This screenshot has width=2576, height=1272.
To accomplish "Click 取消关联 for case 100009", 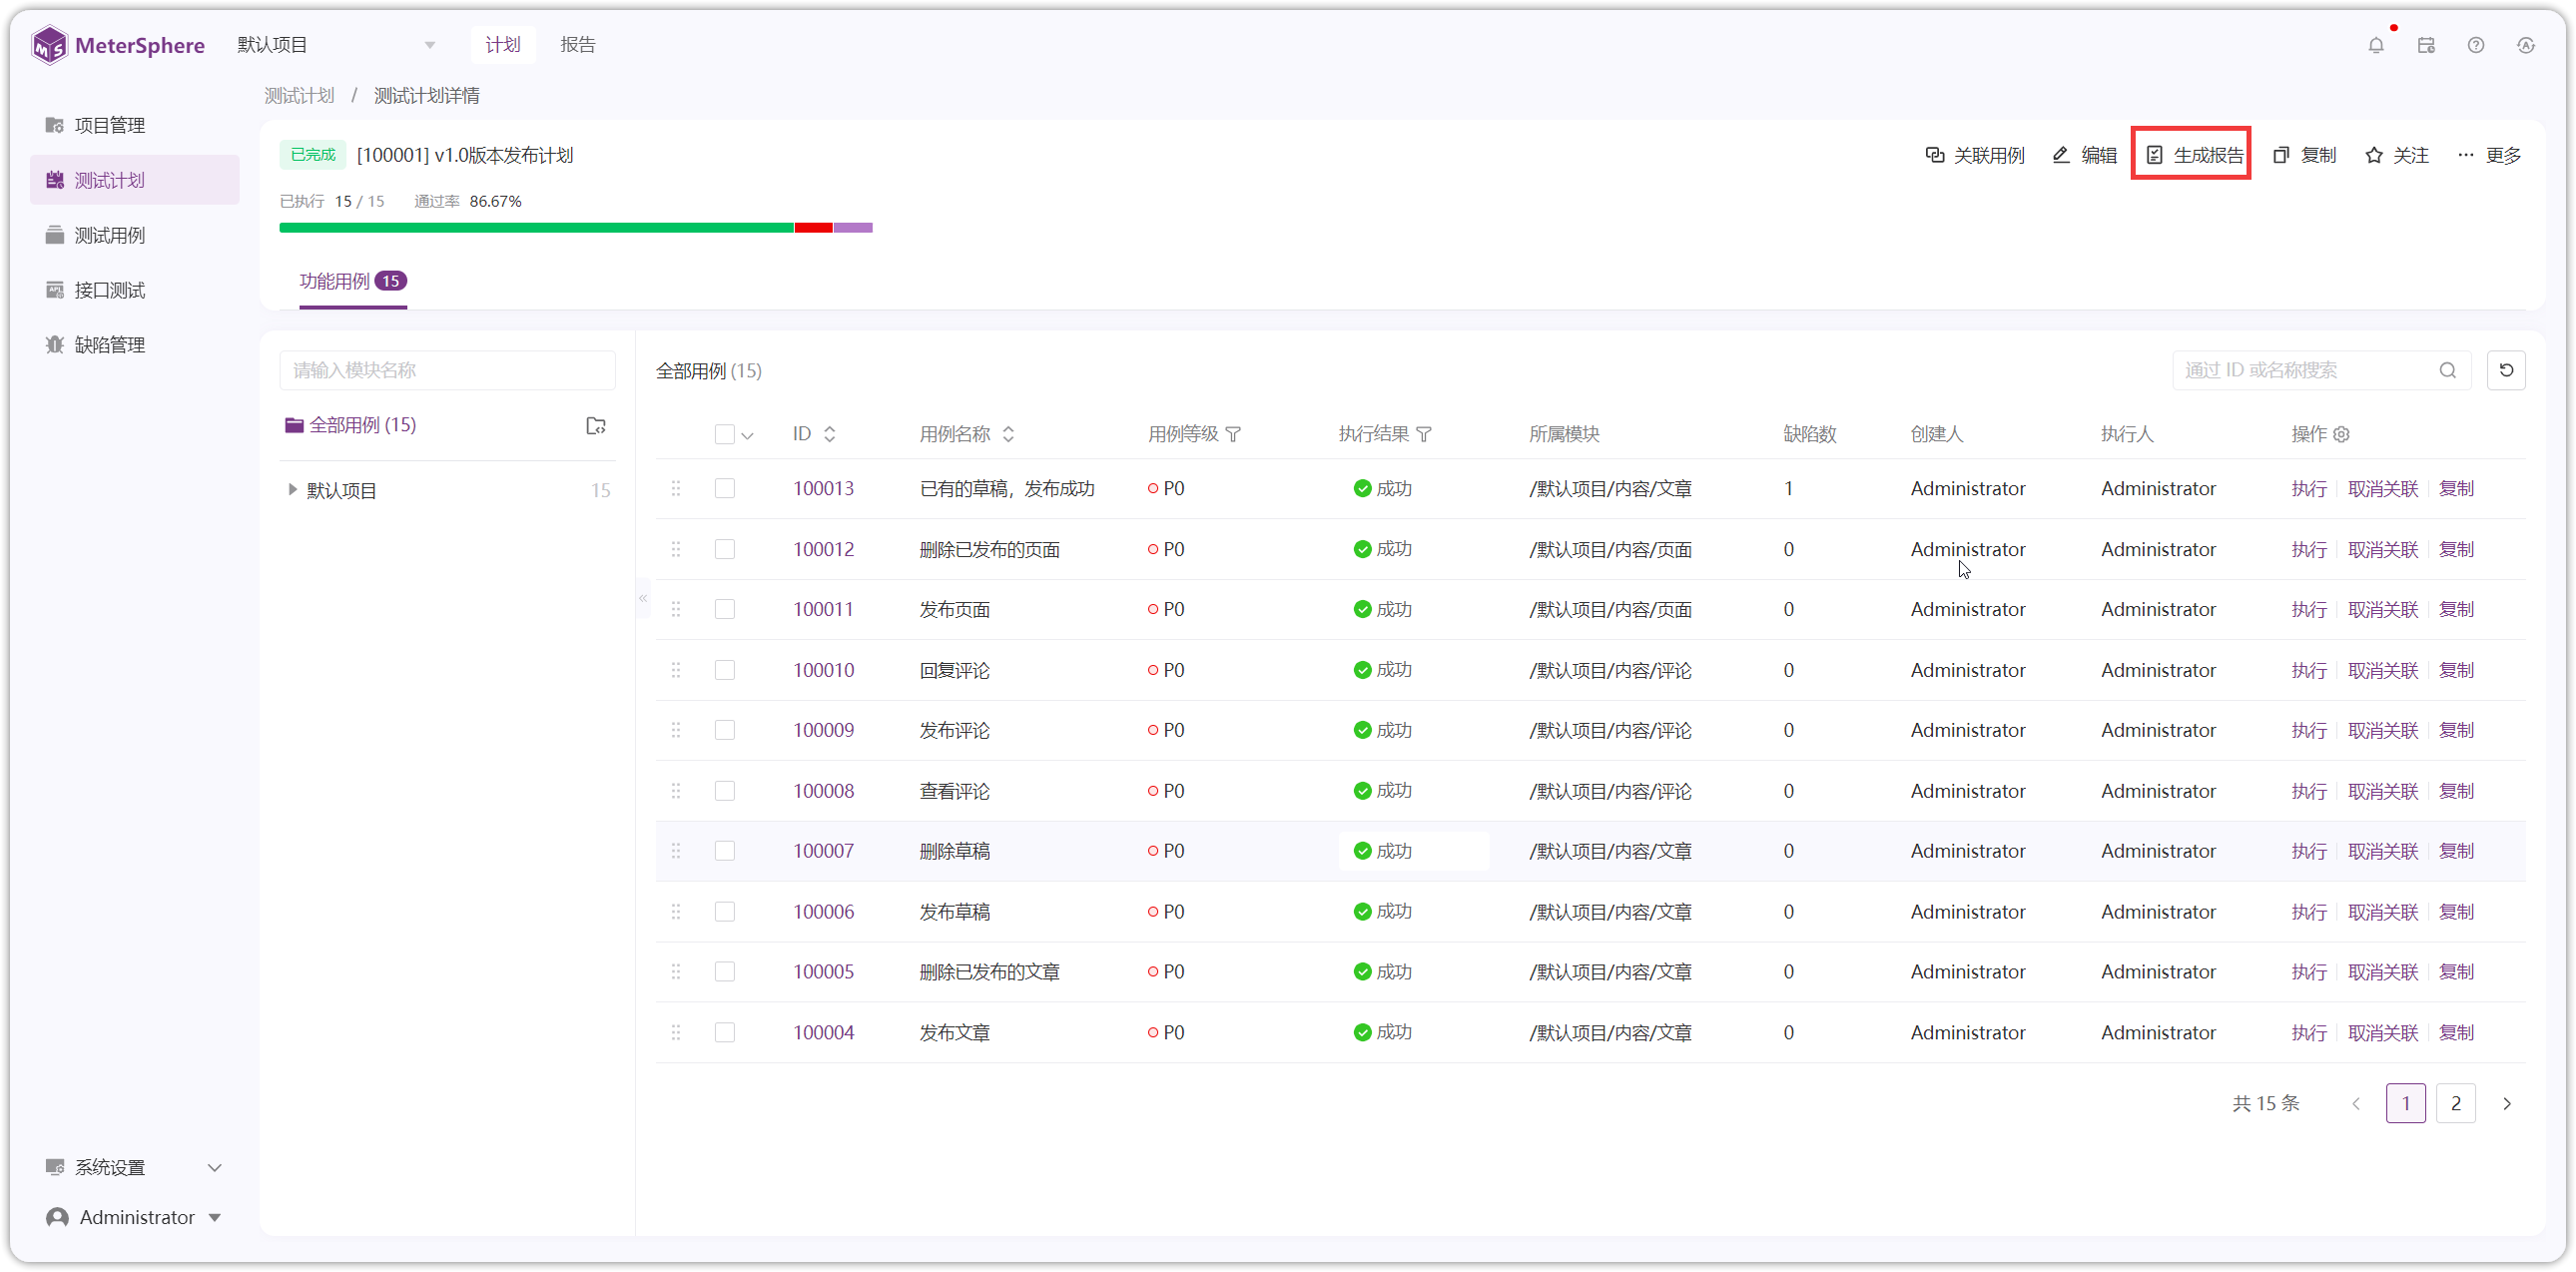I will point(2383,730).
